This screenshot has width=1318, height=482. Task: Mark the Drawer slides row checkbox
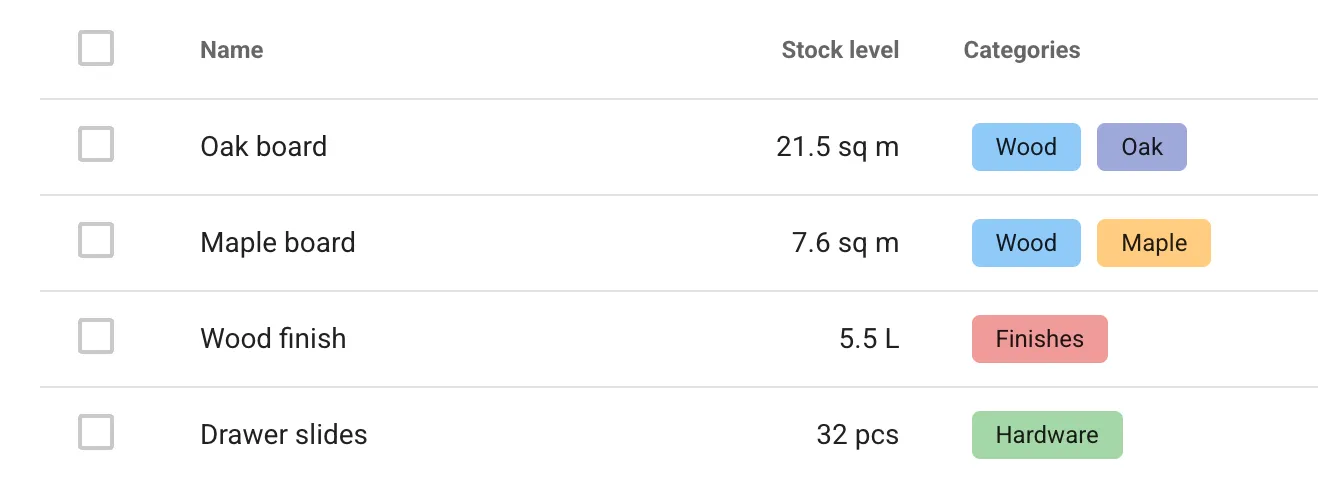96,432
